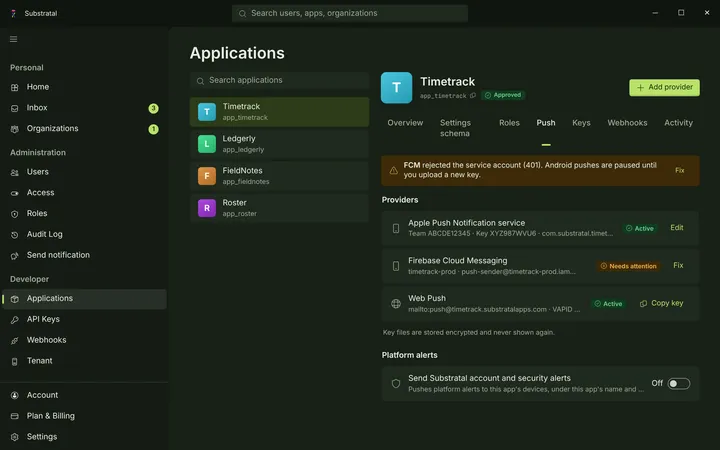
Task: Edit the Apple Push Notification service
Action: point(677,228)
